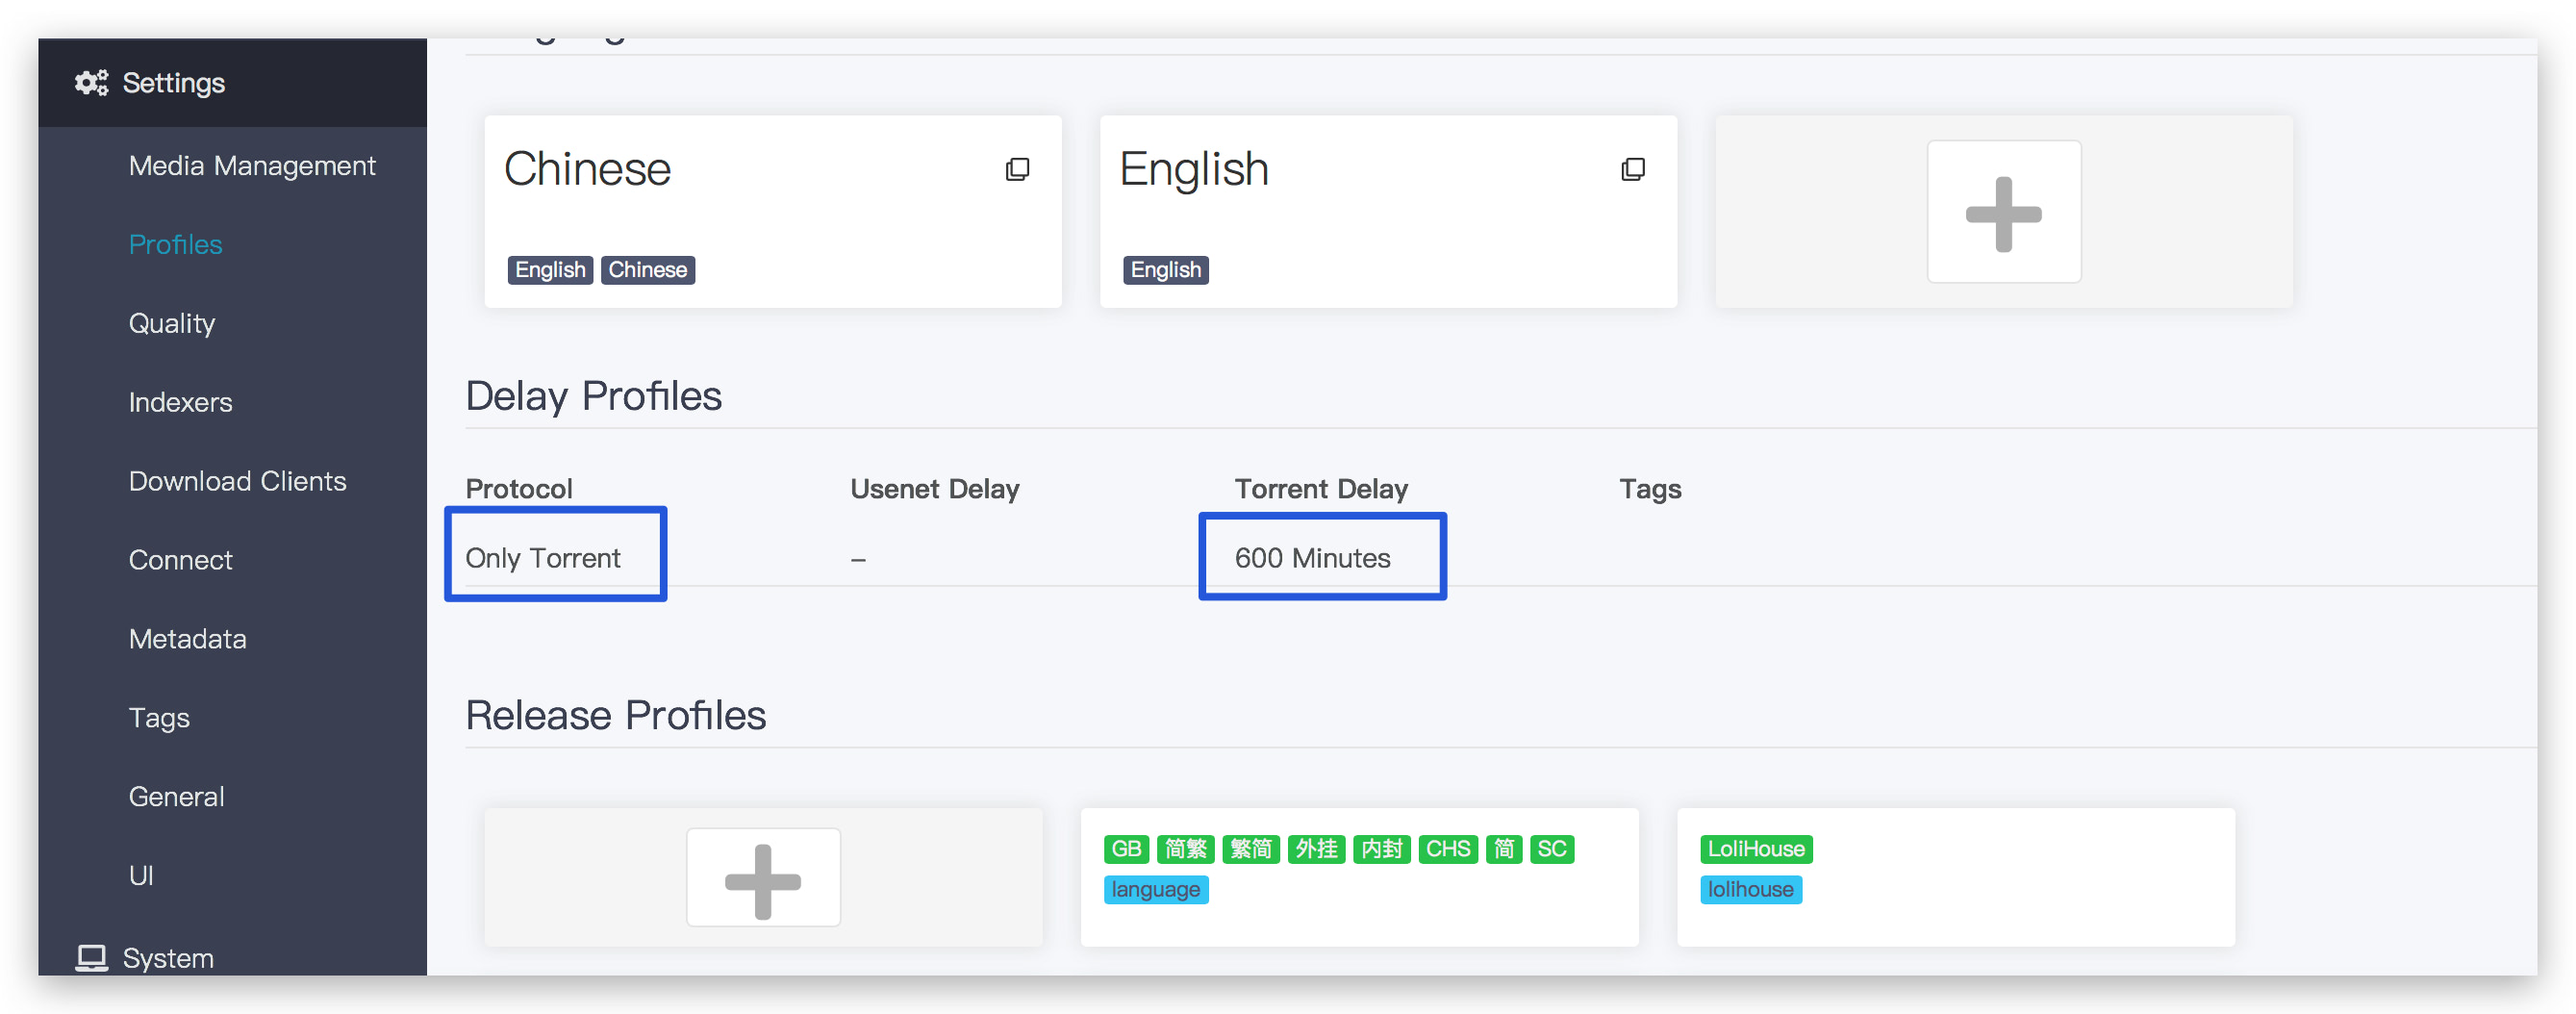
Task: Click the Only Torrent protocol cell
Action: pyautogui.click(x=542, y=558)
